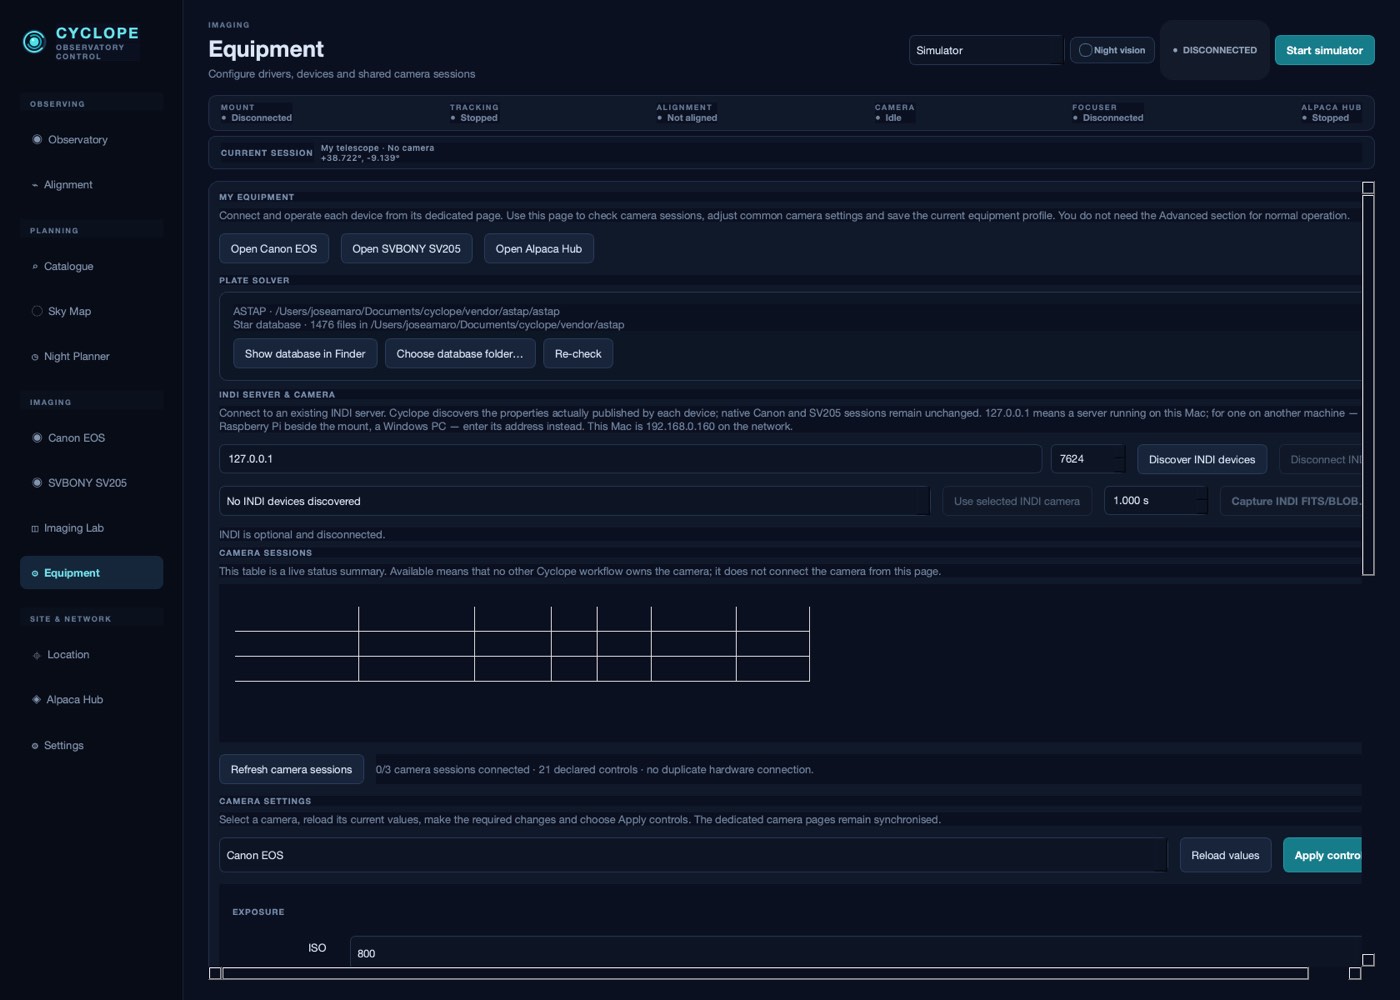The image size is (1400, 1000).
Task: Click the Re-check button
Action: tap(578, 354)
